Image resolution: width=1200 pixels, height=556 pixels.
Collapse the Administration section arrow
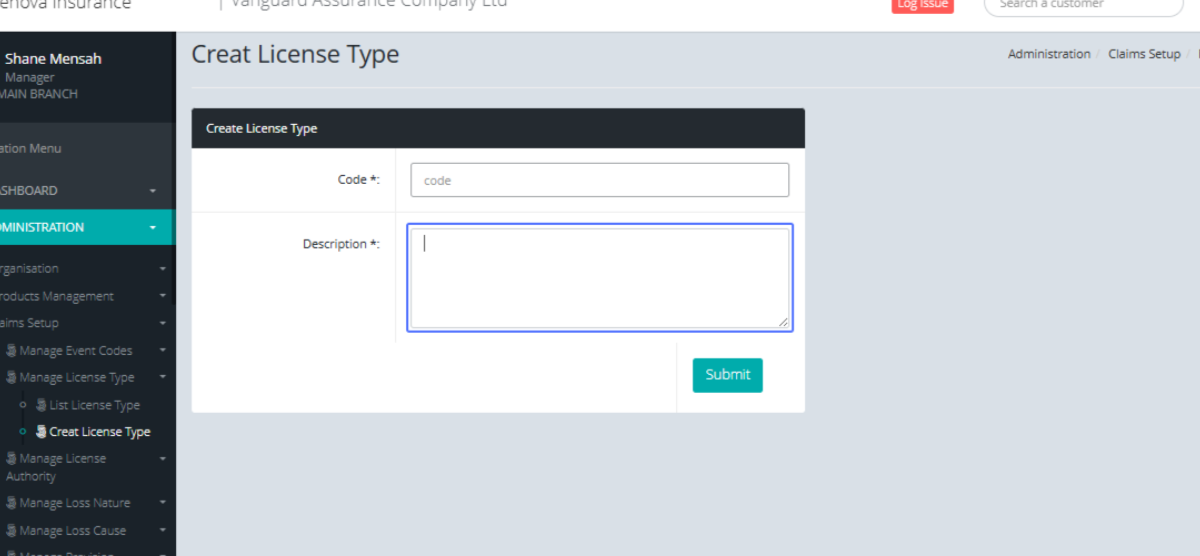(153, 228)
